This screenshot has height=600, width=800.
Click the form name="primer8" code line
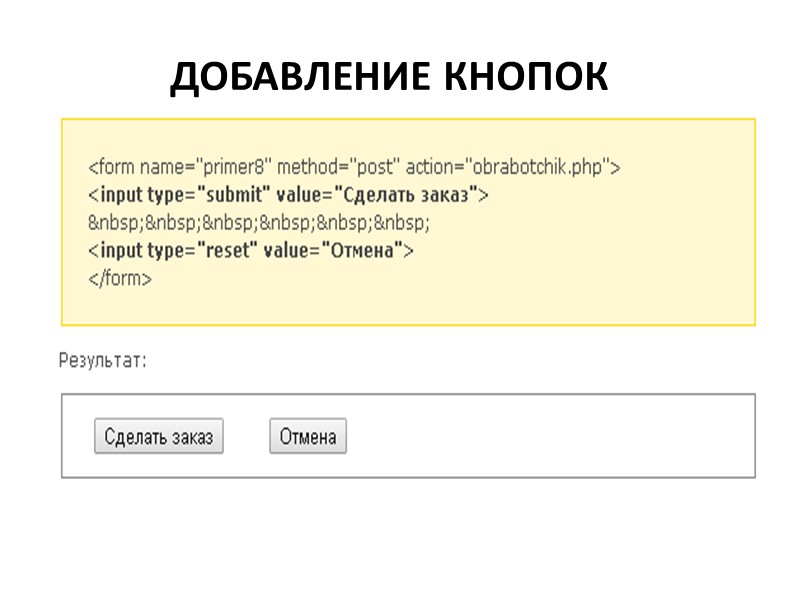click(x=354, y=167)
